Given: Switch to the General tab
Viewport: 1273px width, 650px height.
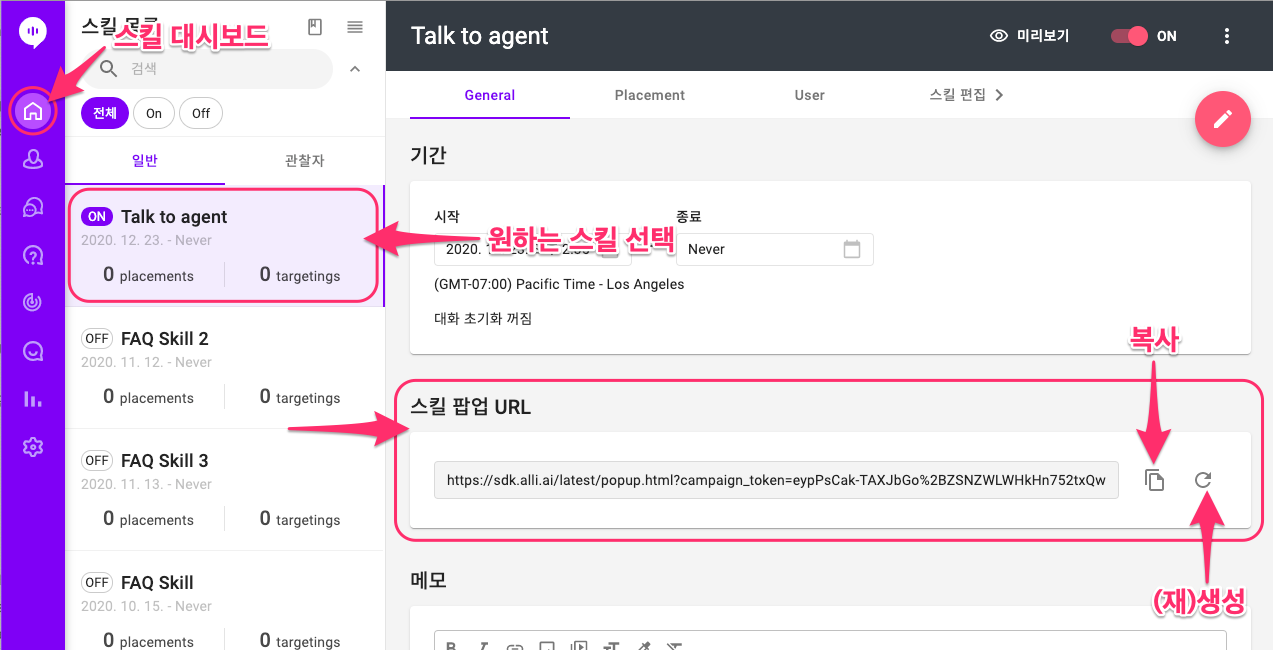Looking at the screenshot, I should point(490,95).
